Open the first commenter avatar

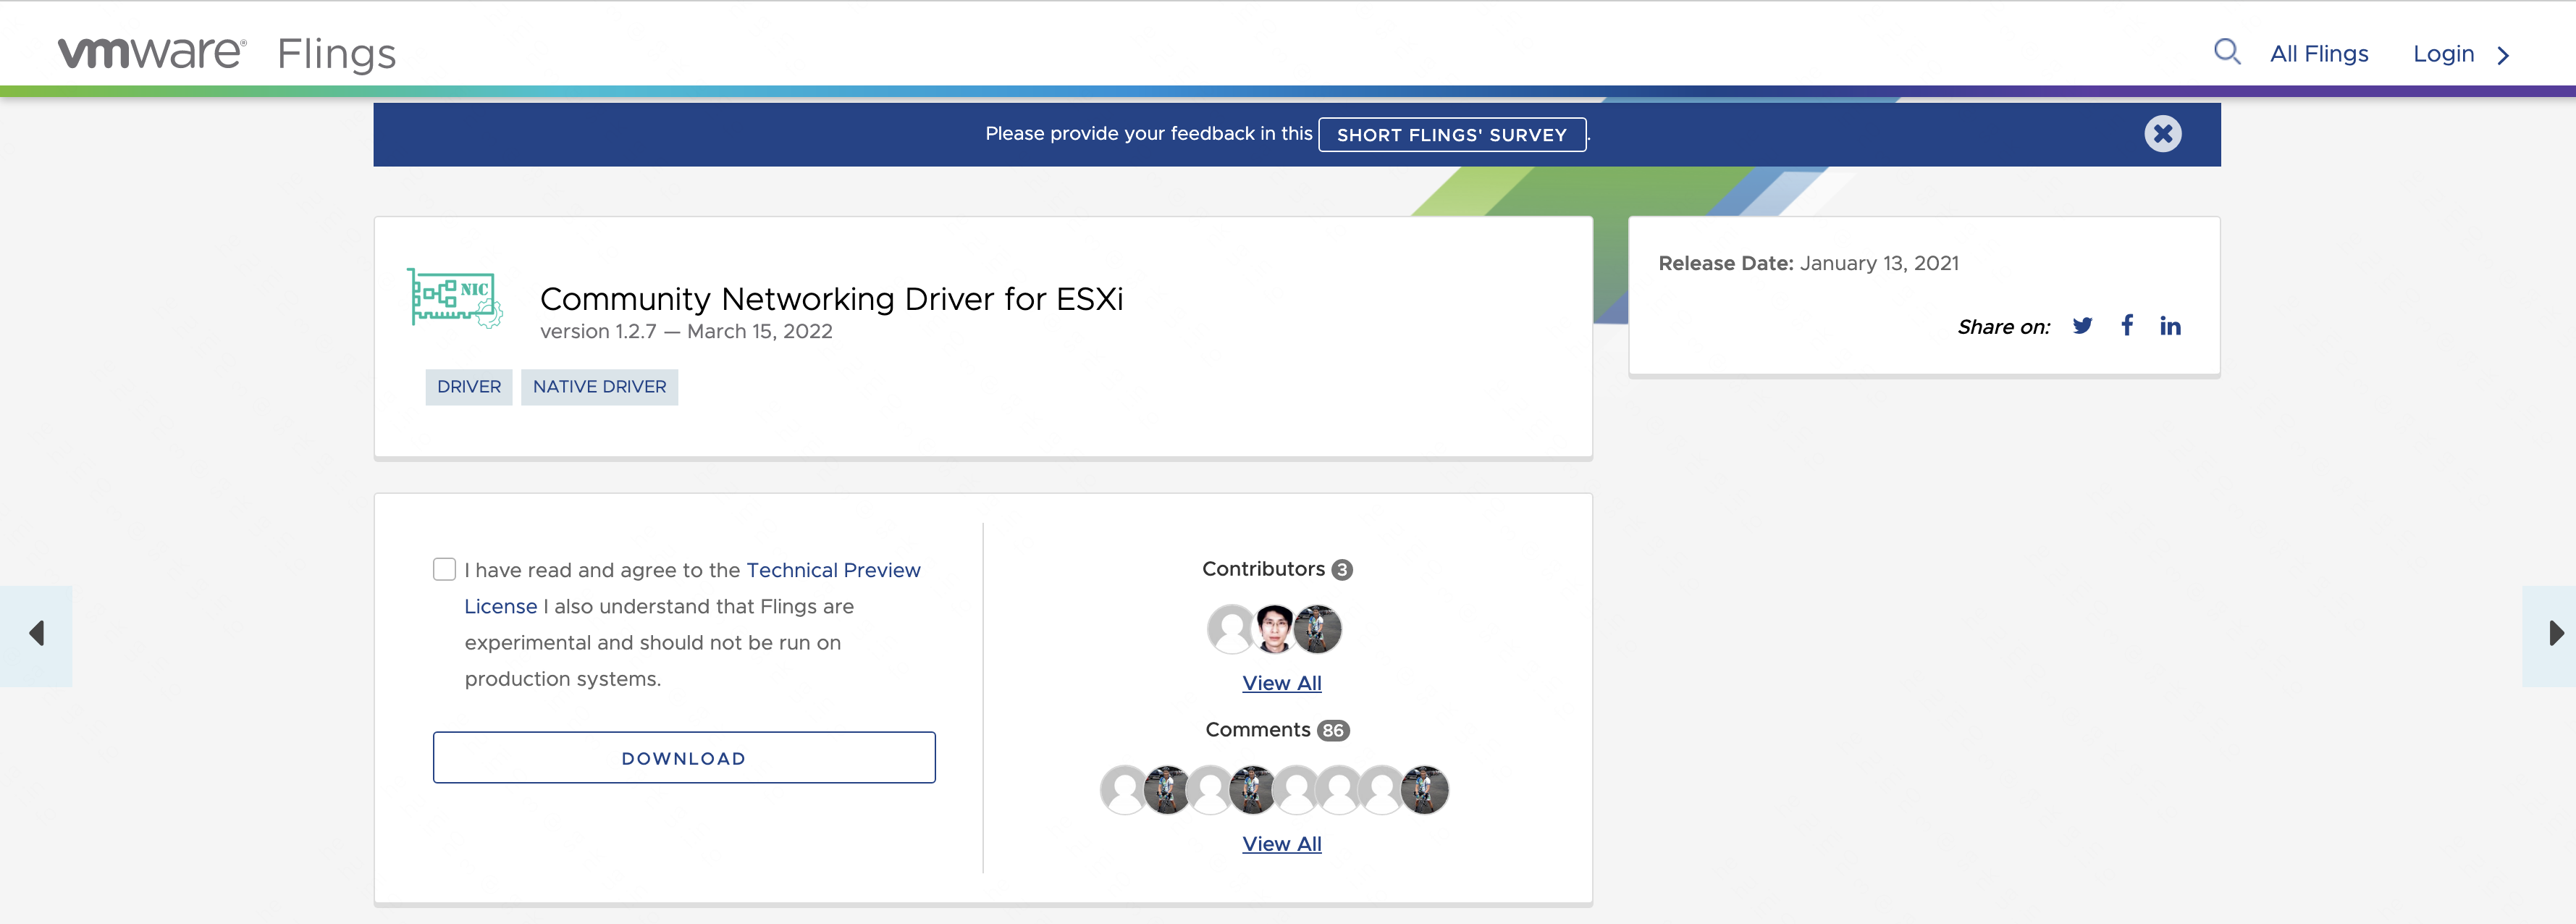tap(1124, 790)
